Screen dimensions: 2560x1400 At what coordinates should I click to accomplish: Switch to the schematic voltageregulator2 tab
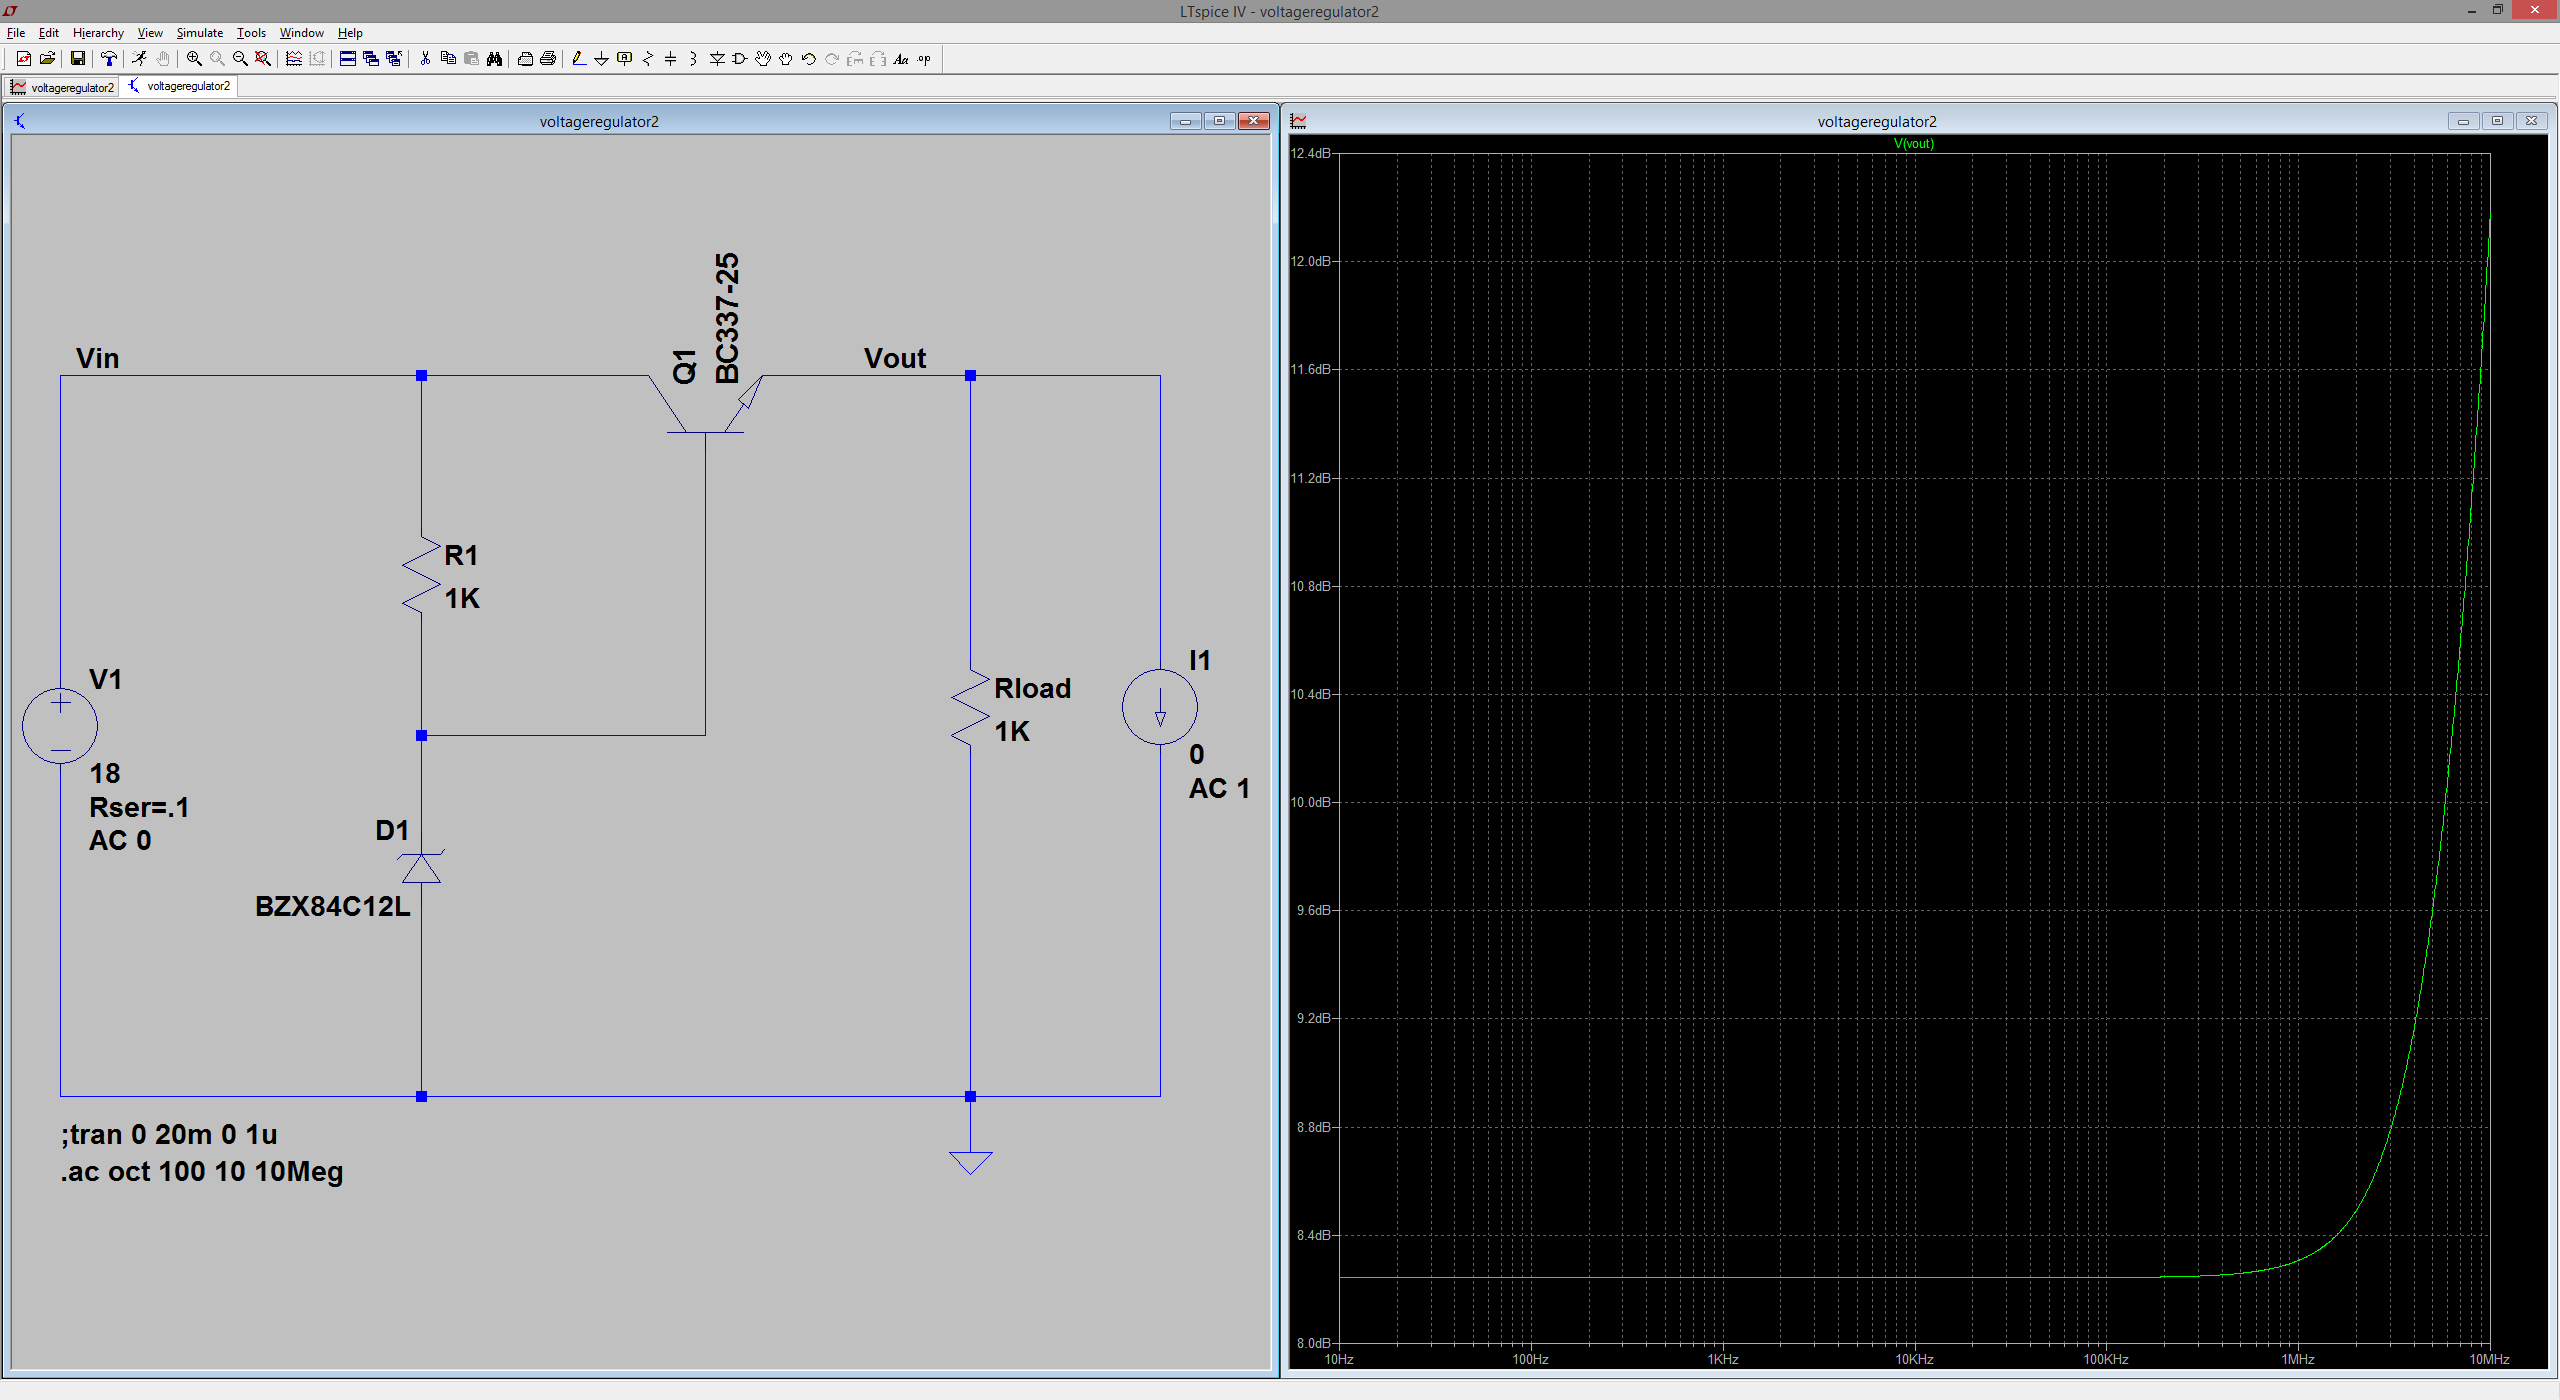(179, 86)
